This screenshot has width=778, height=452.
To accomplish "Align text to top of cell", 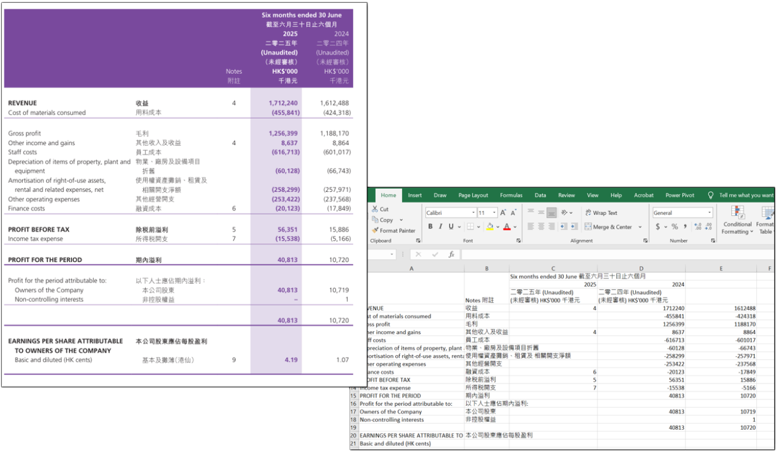I will pos(530,212).
